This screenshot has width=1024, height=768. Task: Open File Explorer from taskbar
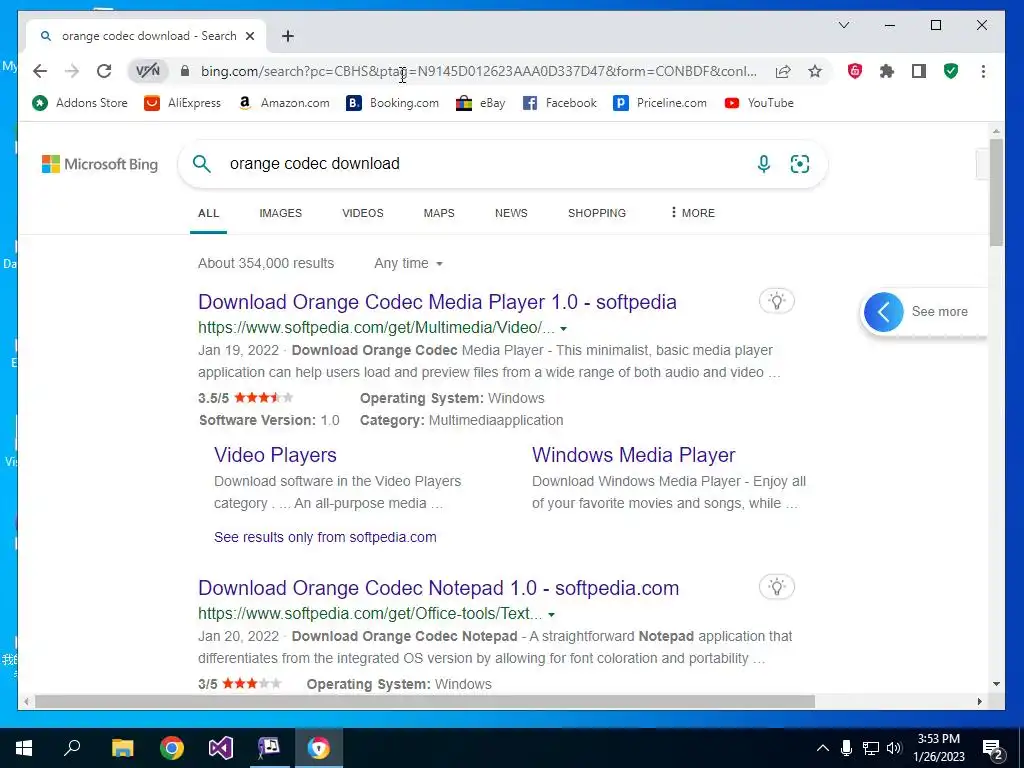122,748
